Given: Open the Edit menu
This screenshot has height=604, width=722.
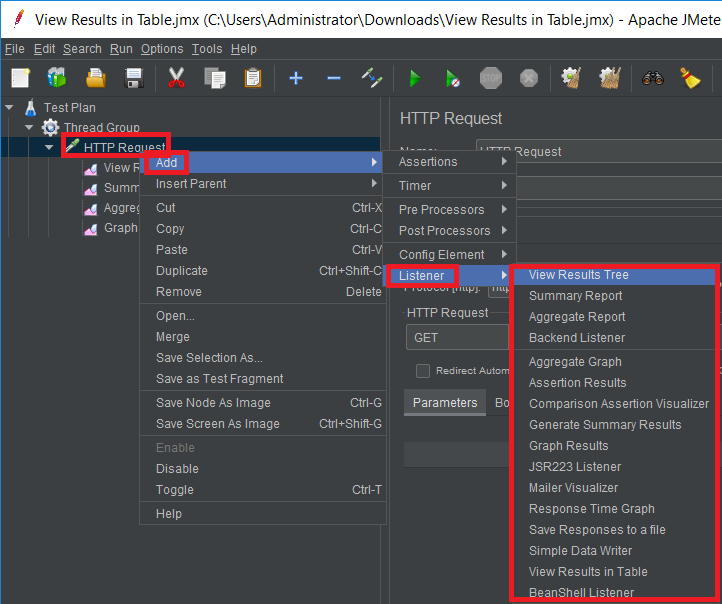Looking at the screenshot, I should tap(45, 49).
